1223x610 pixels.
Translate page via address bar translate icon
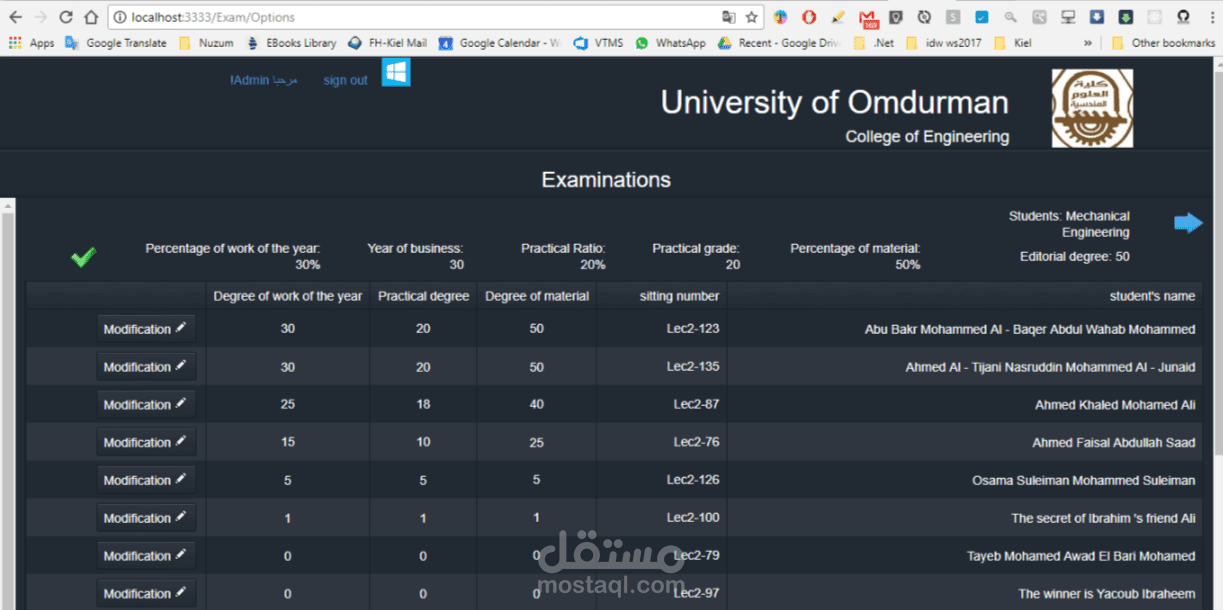pos(730,16)
